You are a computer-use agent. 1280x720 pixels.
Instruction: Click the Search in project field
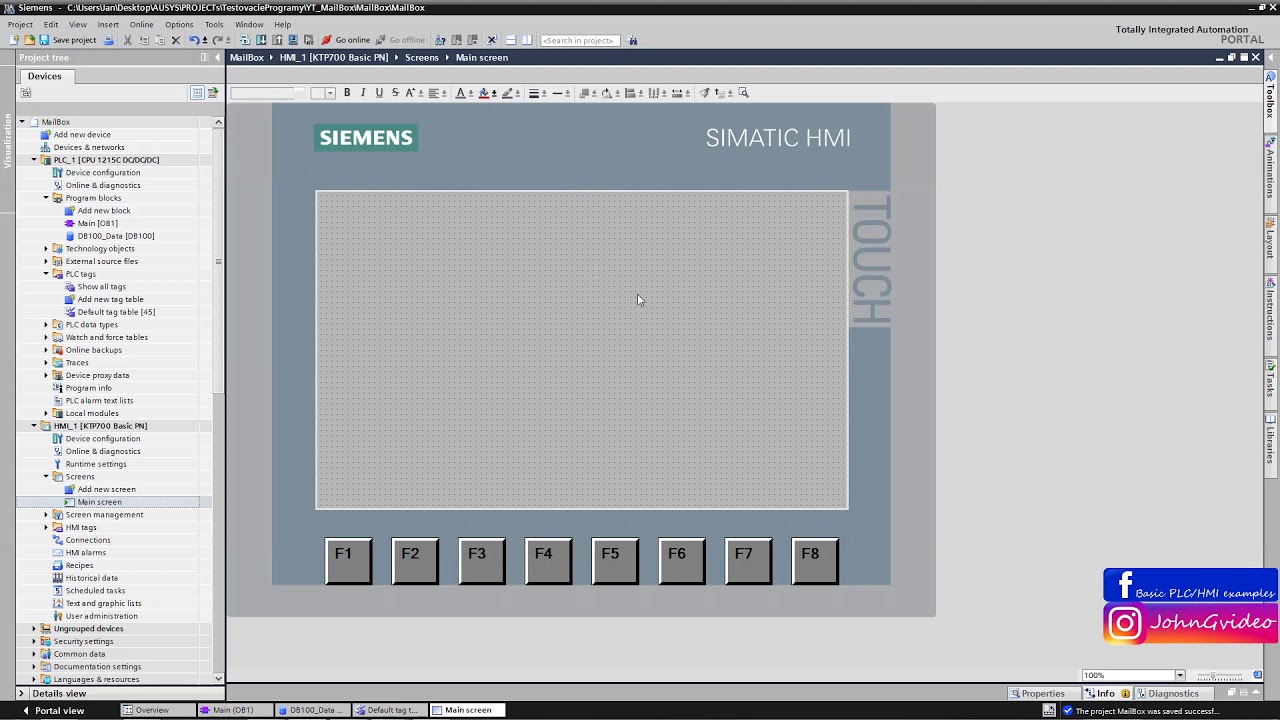[x=579, y=40]
